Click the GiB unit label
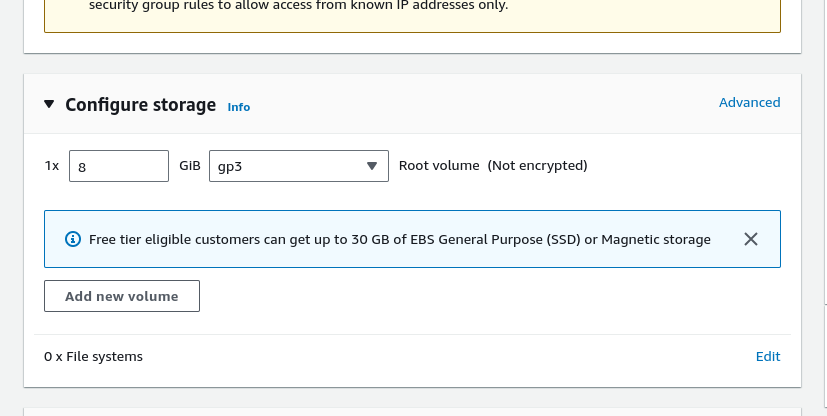 tap(190, 165)
